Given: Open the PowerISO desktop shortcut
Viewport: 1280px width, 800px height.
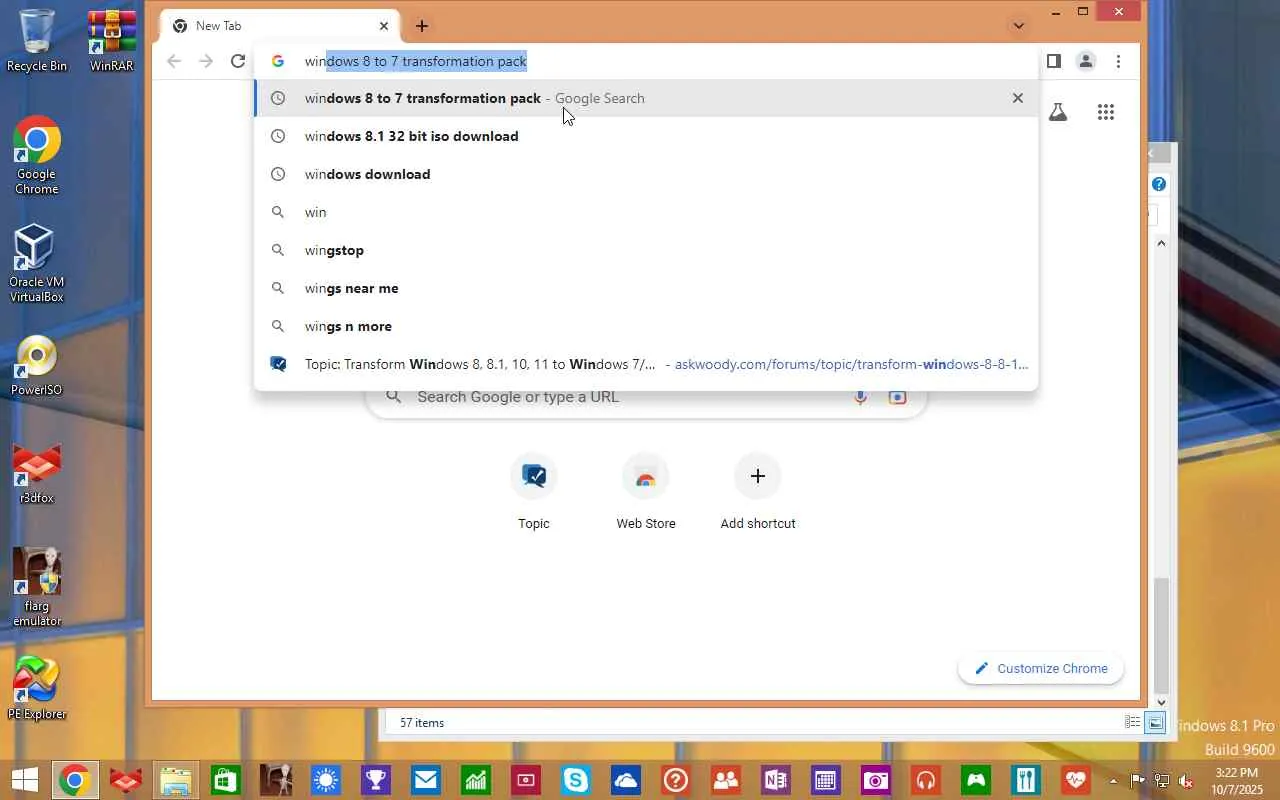Looking at the screenshot, I should 37,366.
